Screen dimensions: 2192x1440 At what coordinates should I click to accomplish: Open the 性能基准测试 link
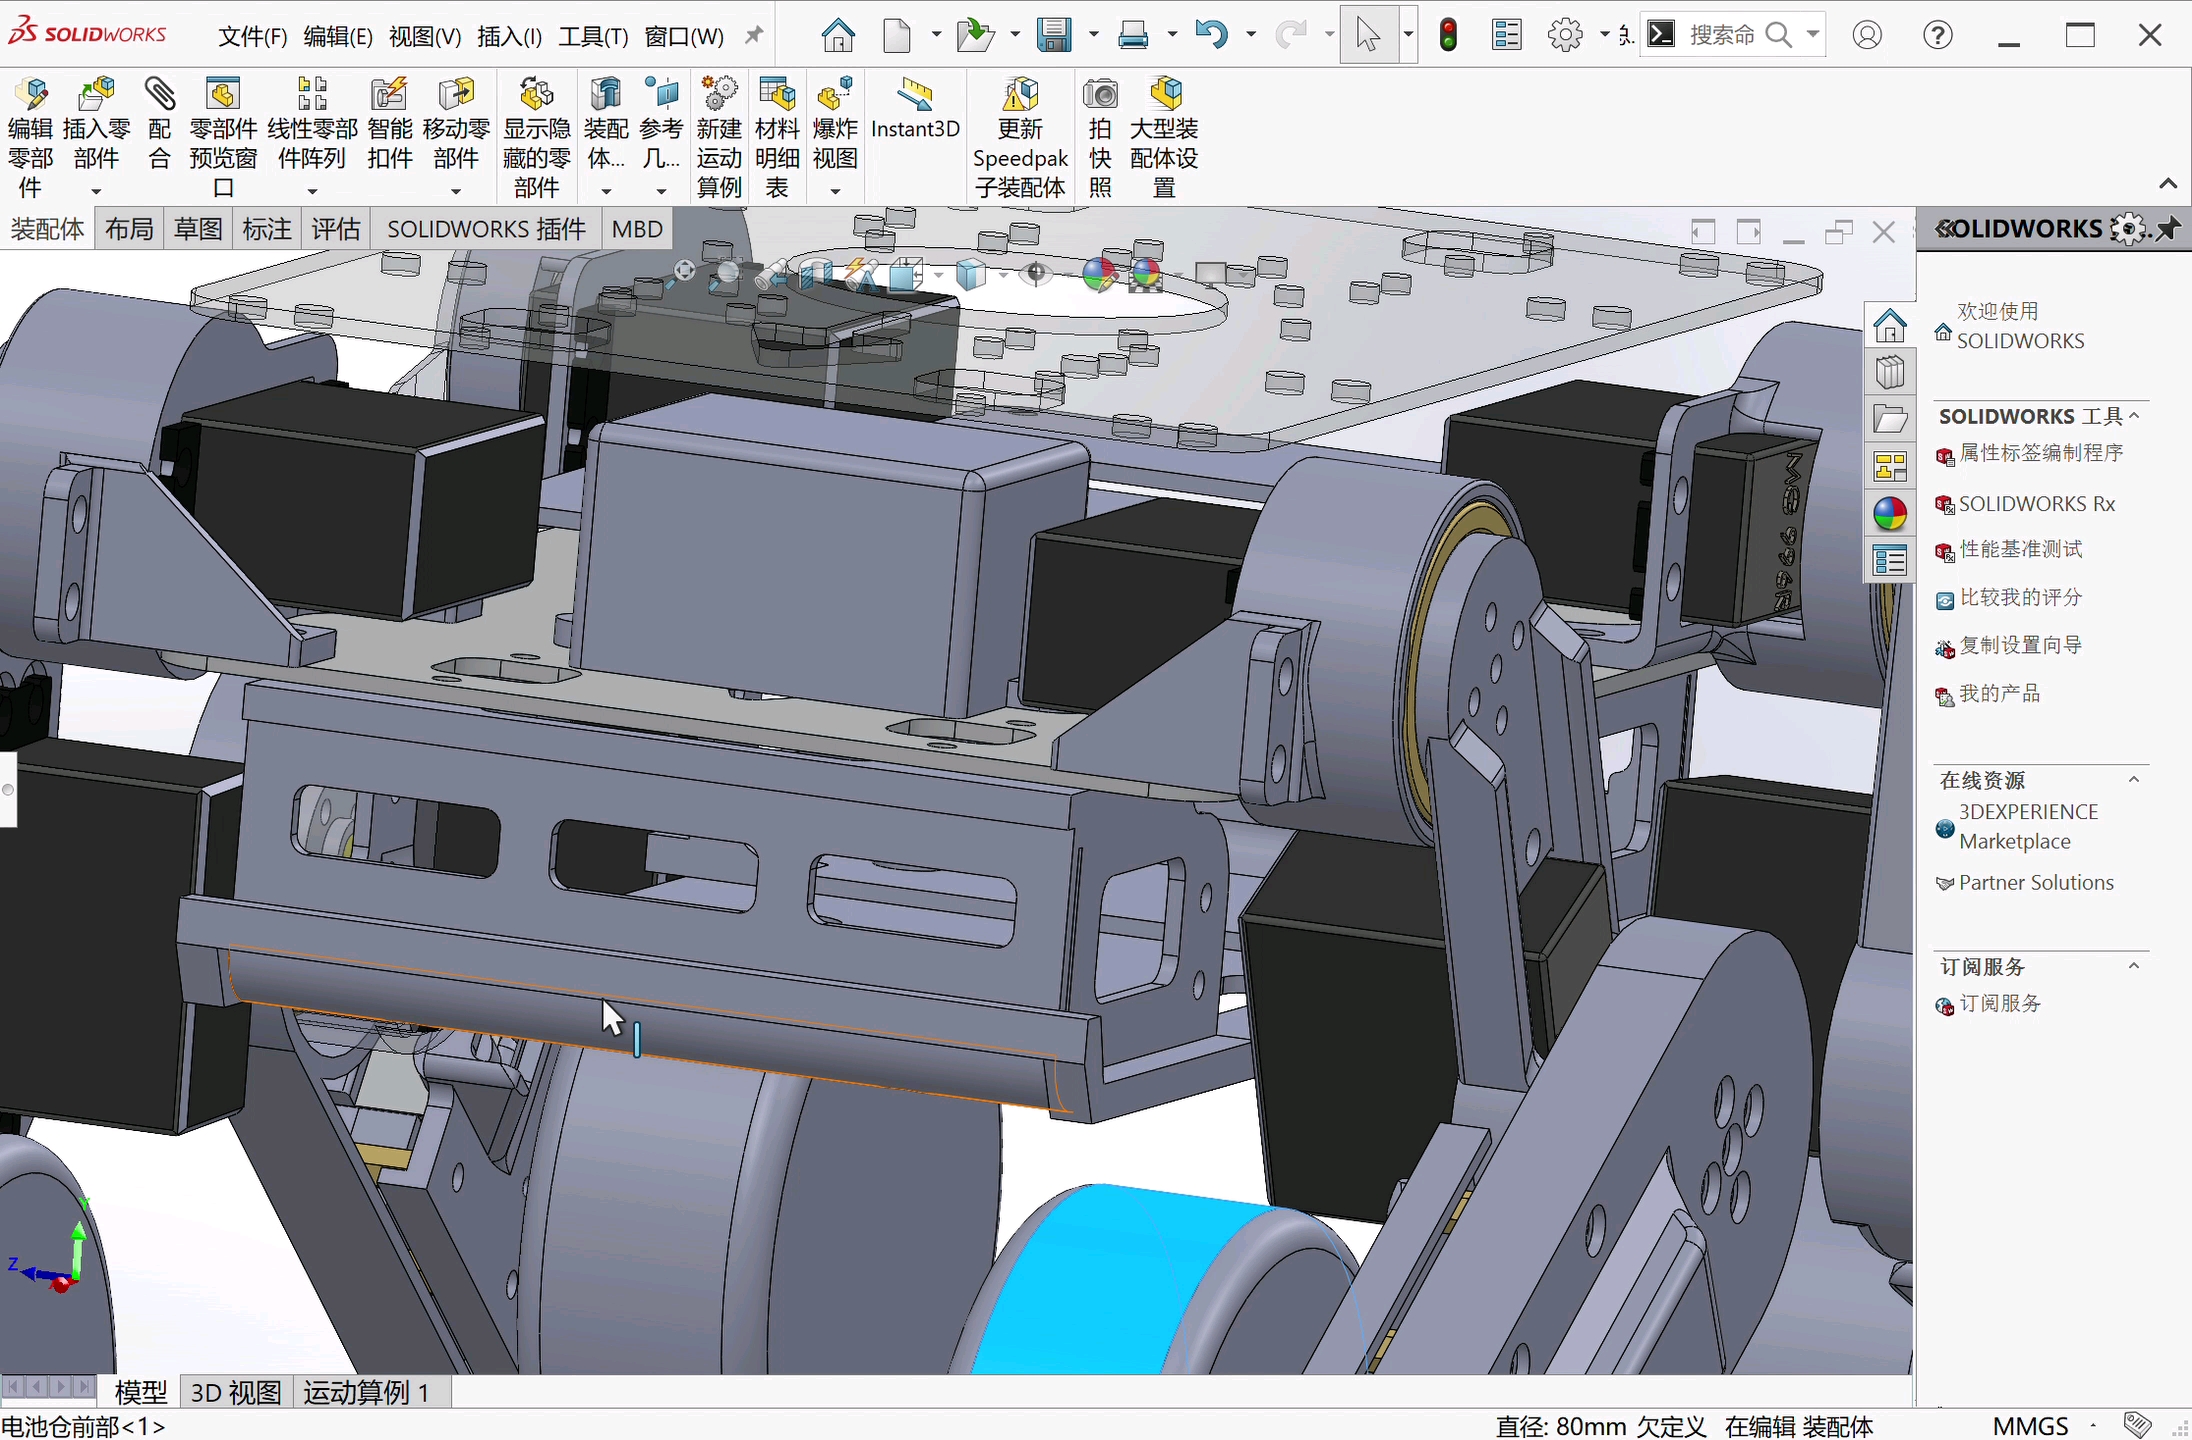pos(2020,550)
